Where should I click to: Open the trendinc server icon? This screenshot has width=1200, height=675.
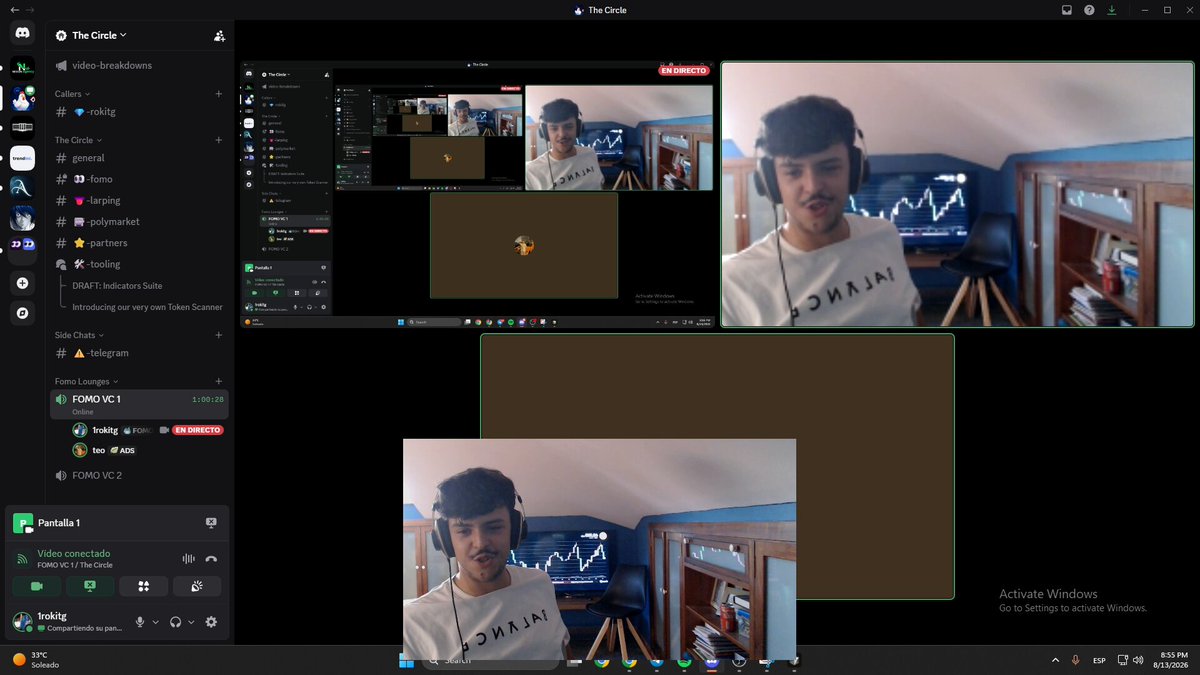[22, 157]
